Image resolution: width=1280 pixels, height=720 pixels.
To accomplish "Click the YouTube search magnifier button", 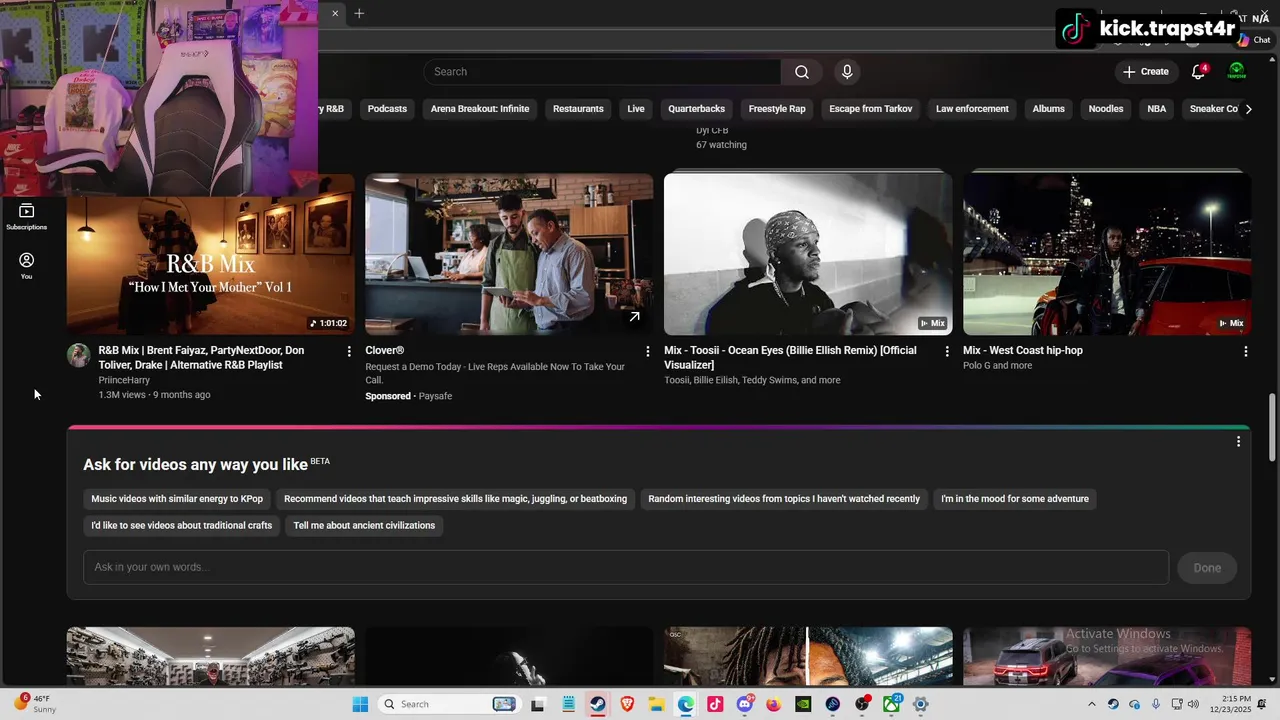I will point(802,72).
